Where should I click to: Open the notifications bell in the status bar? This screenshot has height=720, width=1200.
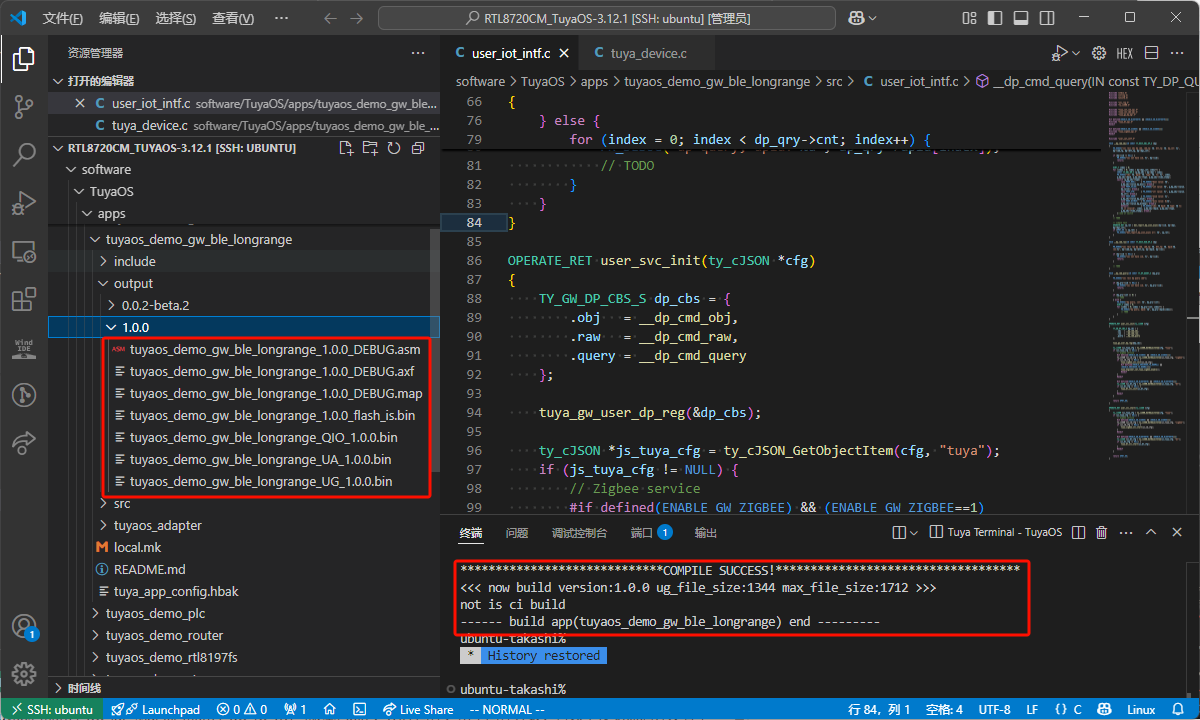pyautogui.click(x=1179, y=709)
